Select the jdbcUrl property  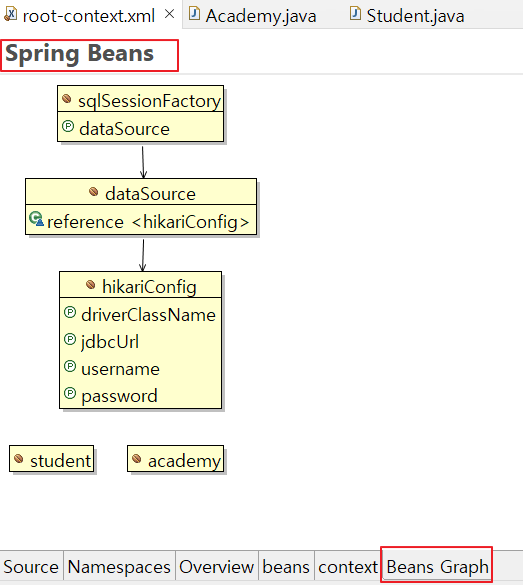tap(110, 342)
